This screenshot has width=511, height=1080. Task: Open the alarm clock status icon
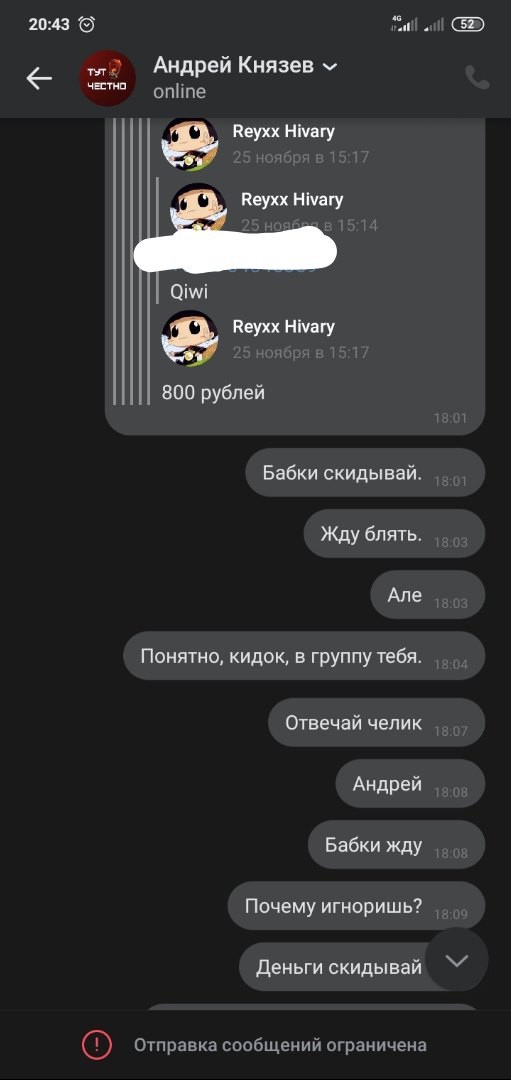pos(87,24)
